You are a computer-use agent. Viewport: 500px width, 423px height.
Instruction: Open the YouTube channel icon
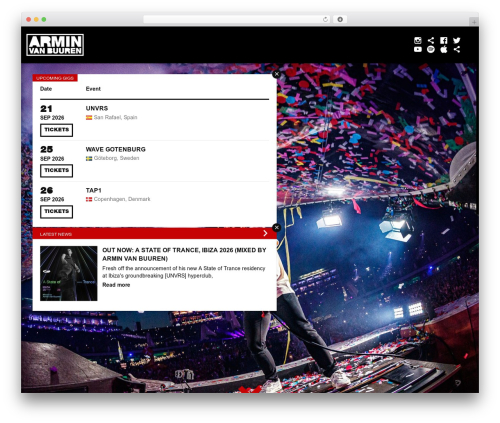(418, 49)
